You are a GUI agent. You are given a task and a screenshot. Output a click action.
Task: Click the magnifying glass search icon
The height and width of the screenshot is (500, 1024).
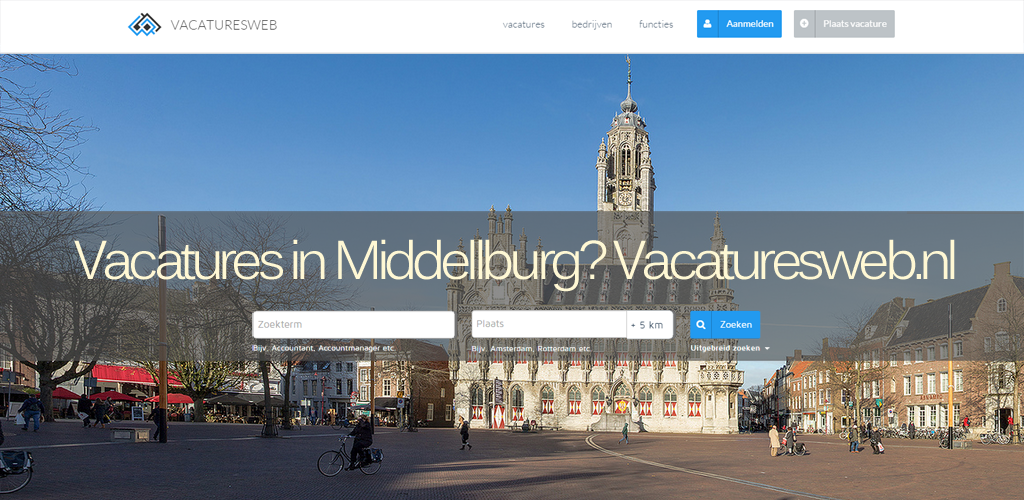(x=701, y=324)
